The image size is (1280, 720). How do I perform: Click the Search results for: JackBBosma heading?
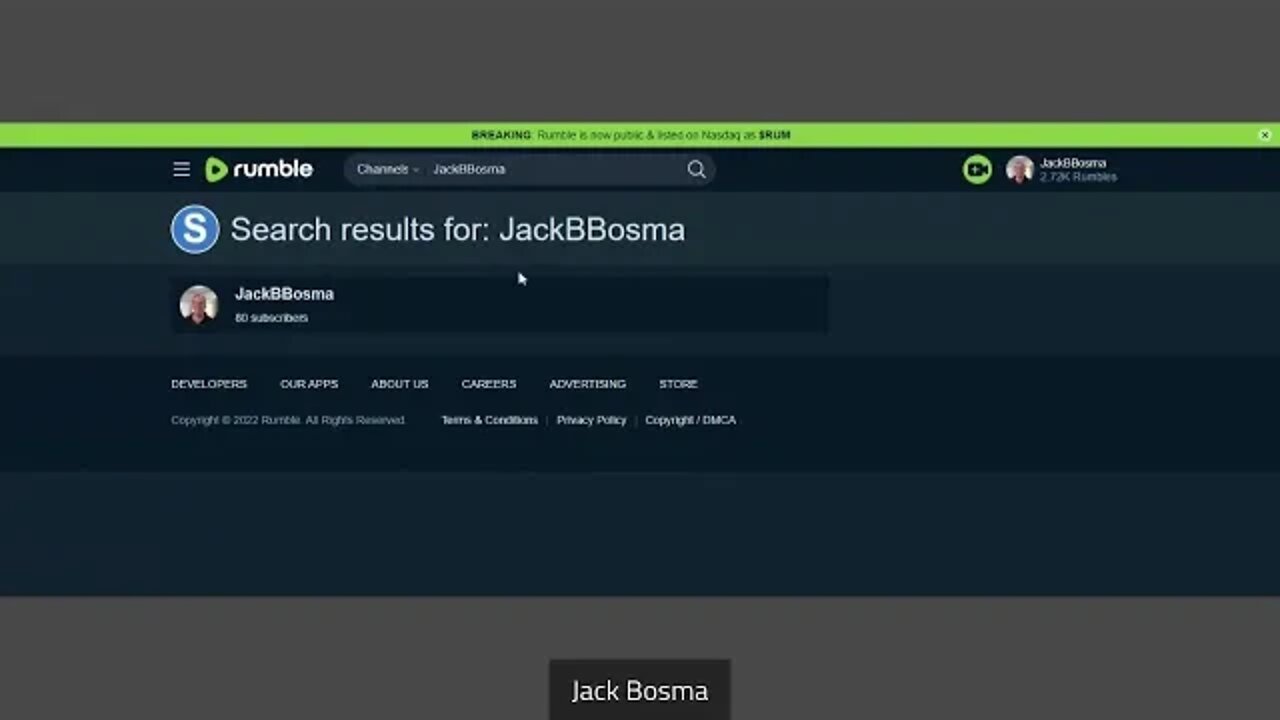pyautogui.click(x=458, y=229)
